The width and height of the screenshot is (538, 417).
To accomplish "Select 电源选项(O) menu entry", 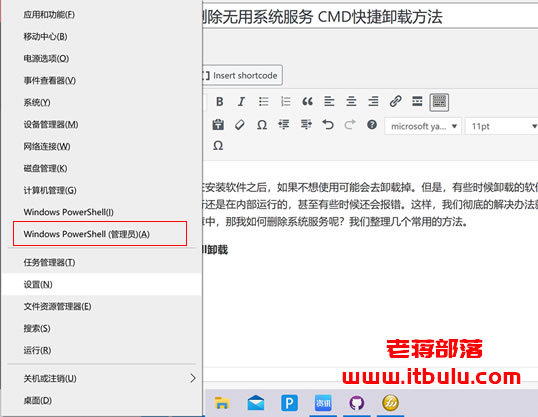I will [x=102, y=59].
